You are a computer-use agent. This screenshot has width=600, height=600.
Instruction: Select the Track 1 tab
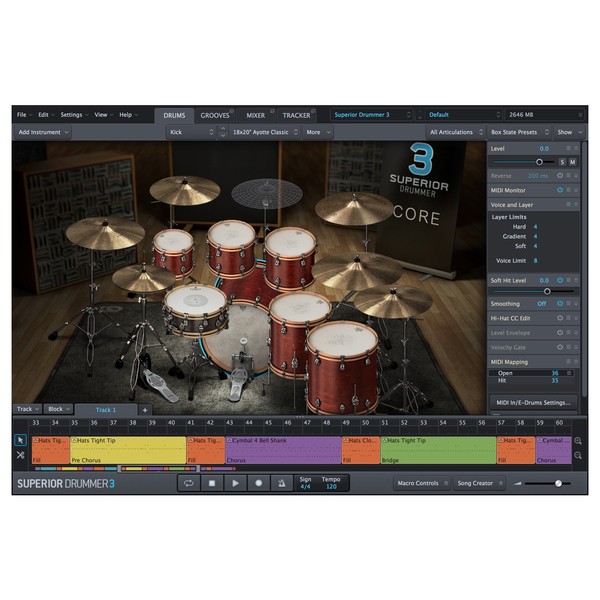[x=106, y=410]
